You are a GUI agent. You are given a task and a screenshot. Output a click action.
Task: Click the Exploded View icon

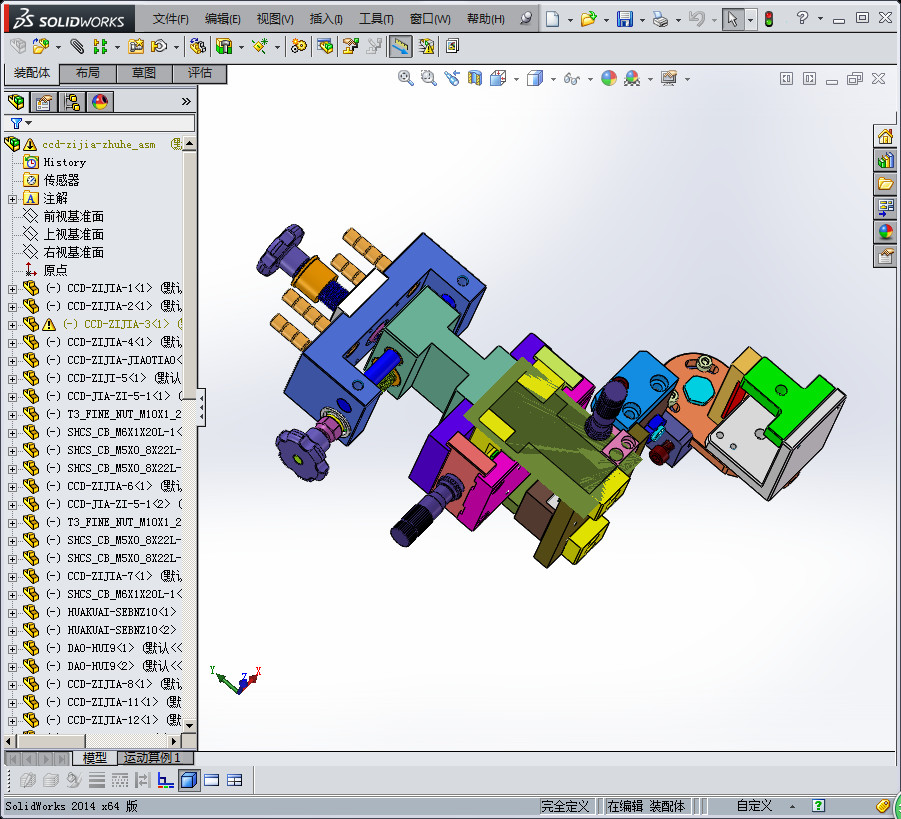click(351, 46)
